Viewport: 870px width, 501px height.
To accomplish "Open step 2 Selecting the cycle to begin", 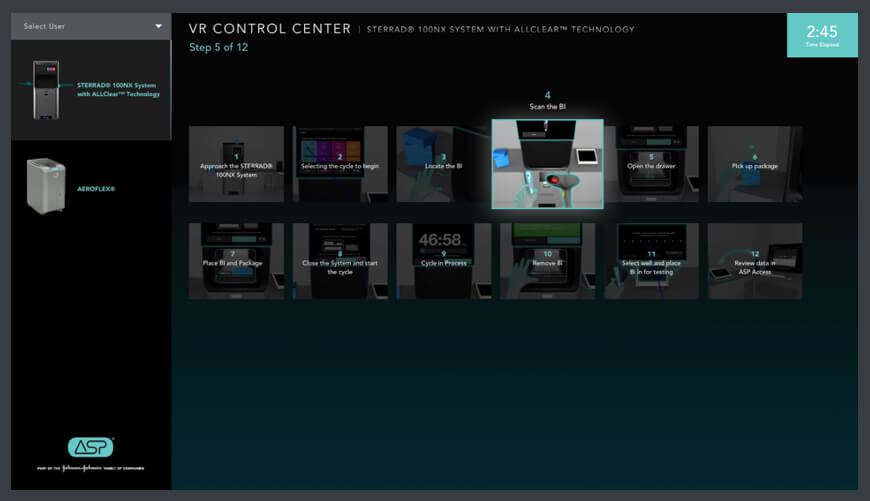I will 340,164.
